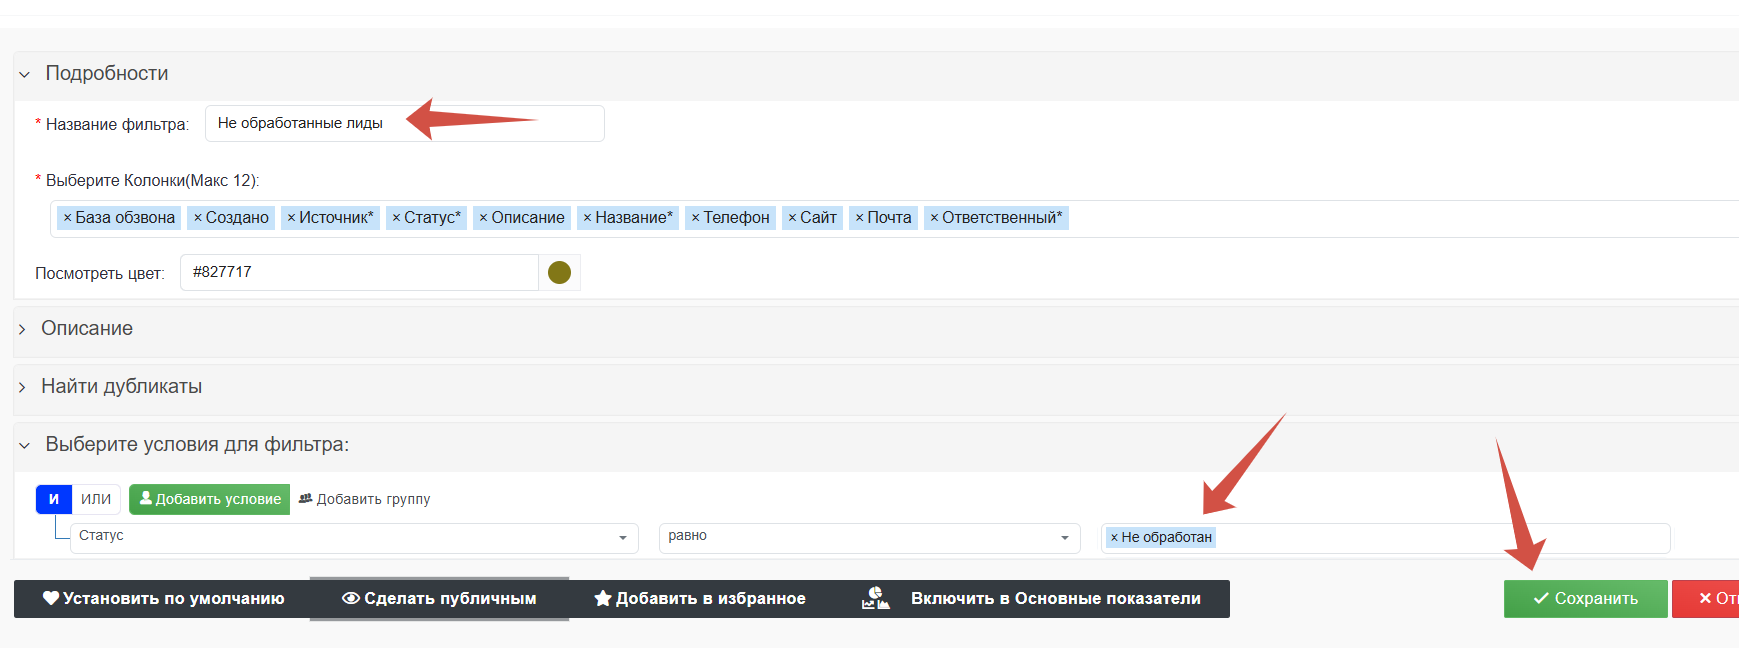The width and height of the screenshot is (1739, 648).
Task: Click the olive color swatch circle
Action: click(559, 273)
